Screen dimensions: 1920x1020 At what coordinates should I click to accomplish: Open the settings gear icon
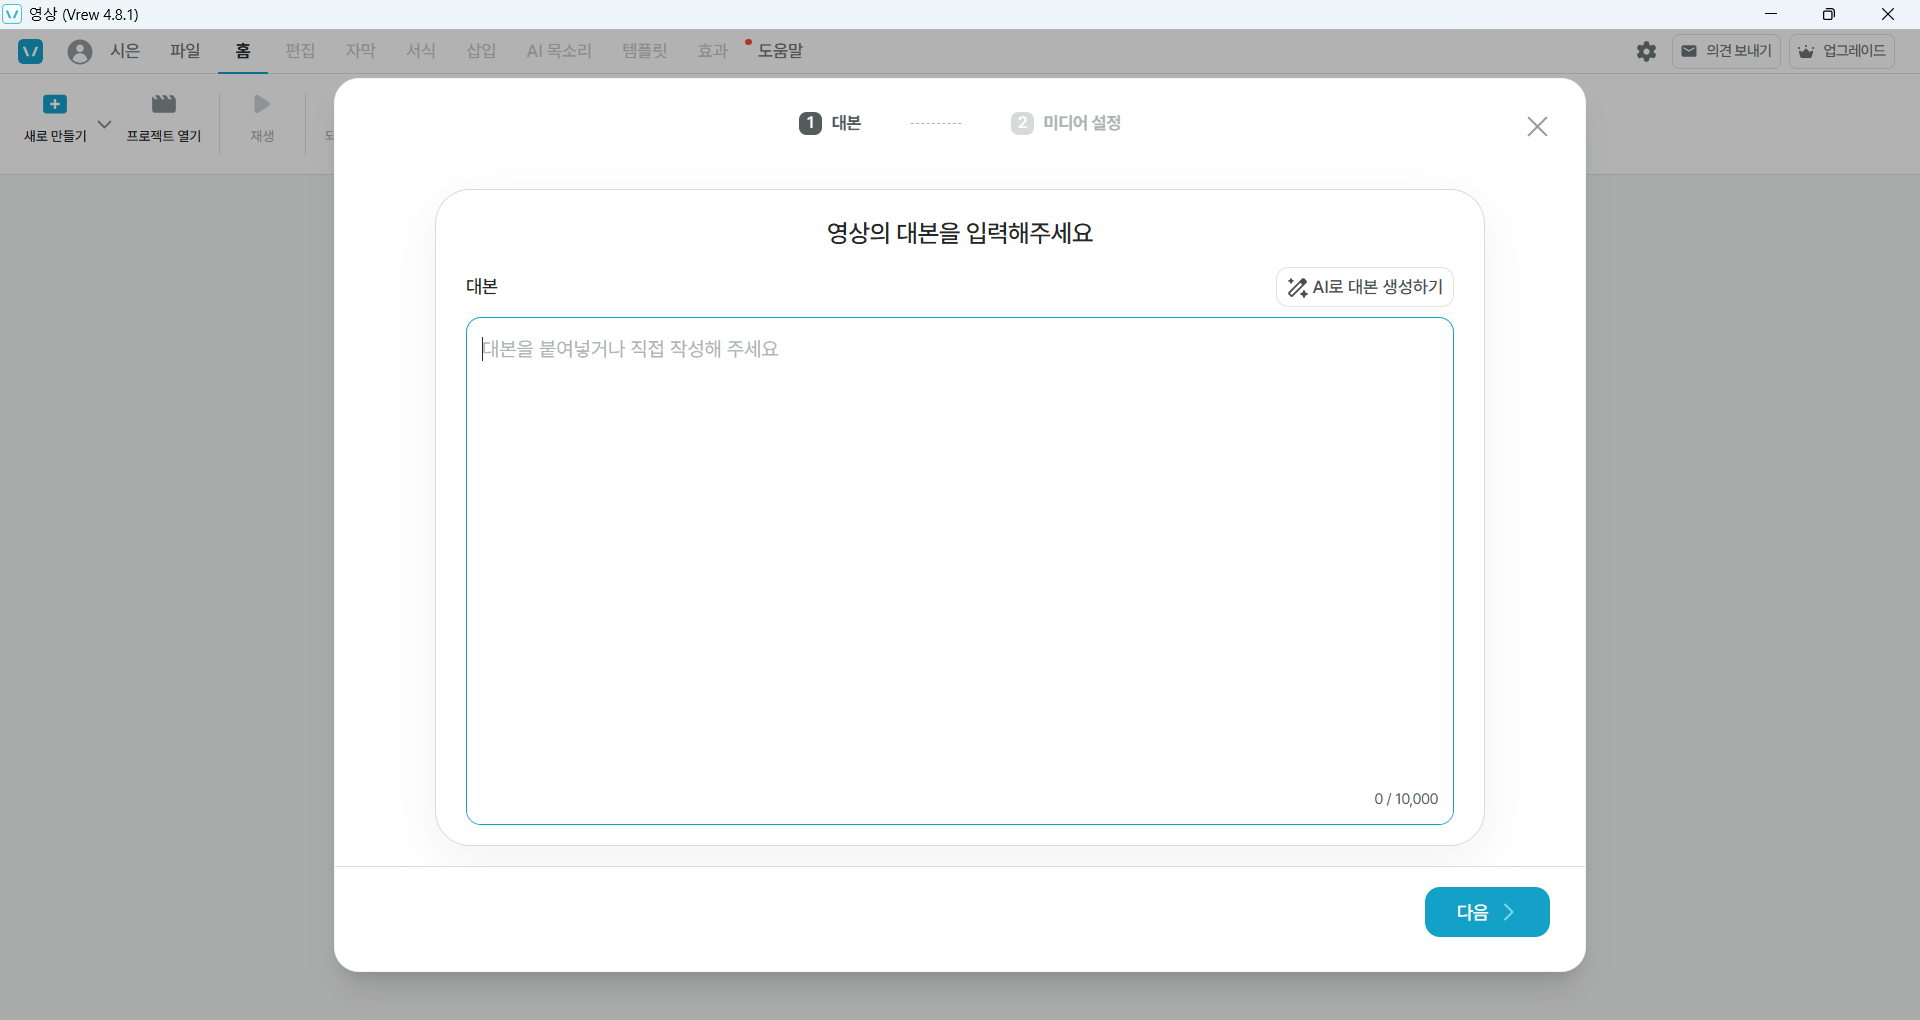pos(1647,51)
